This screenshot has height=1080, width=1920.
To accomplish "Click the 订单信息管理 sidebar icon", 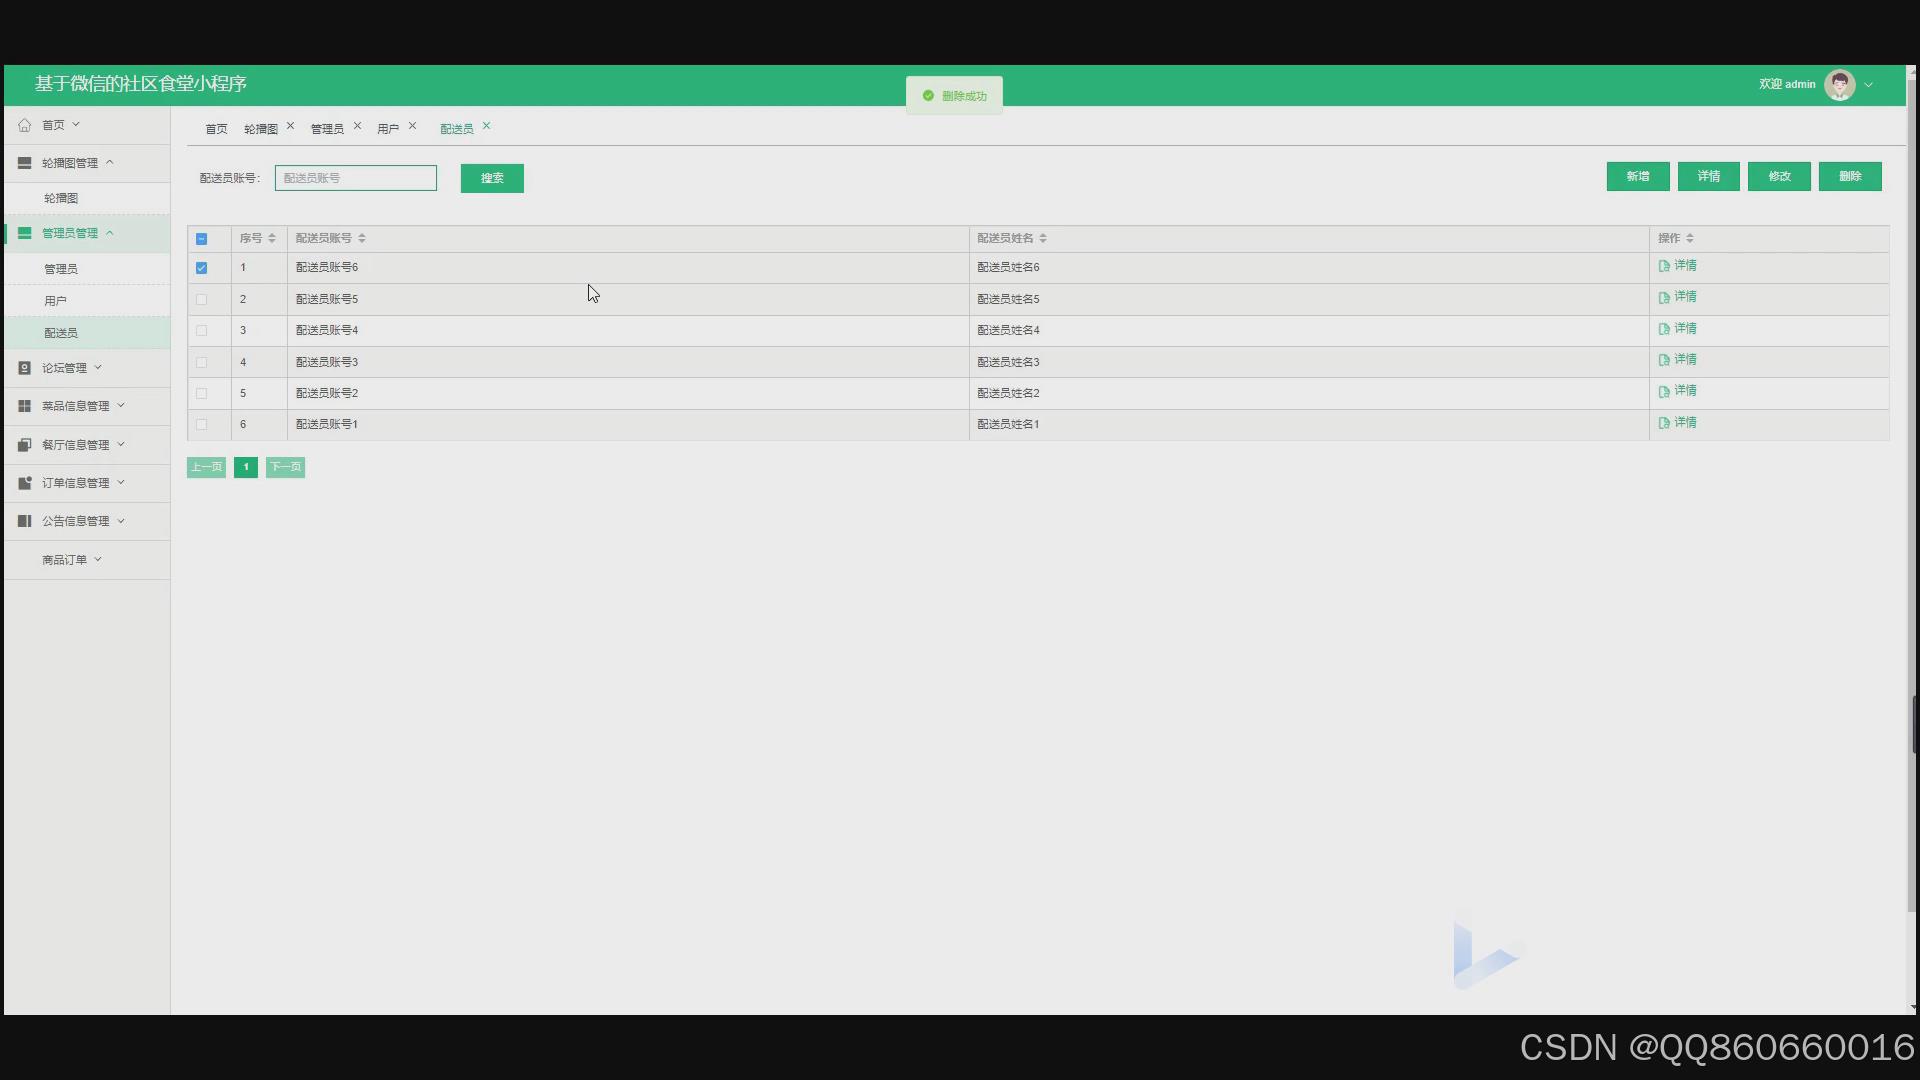I will pos(25,483).
